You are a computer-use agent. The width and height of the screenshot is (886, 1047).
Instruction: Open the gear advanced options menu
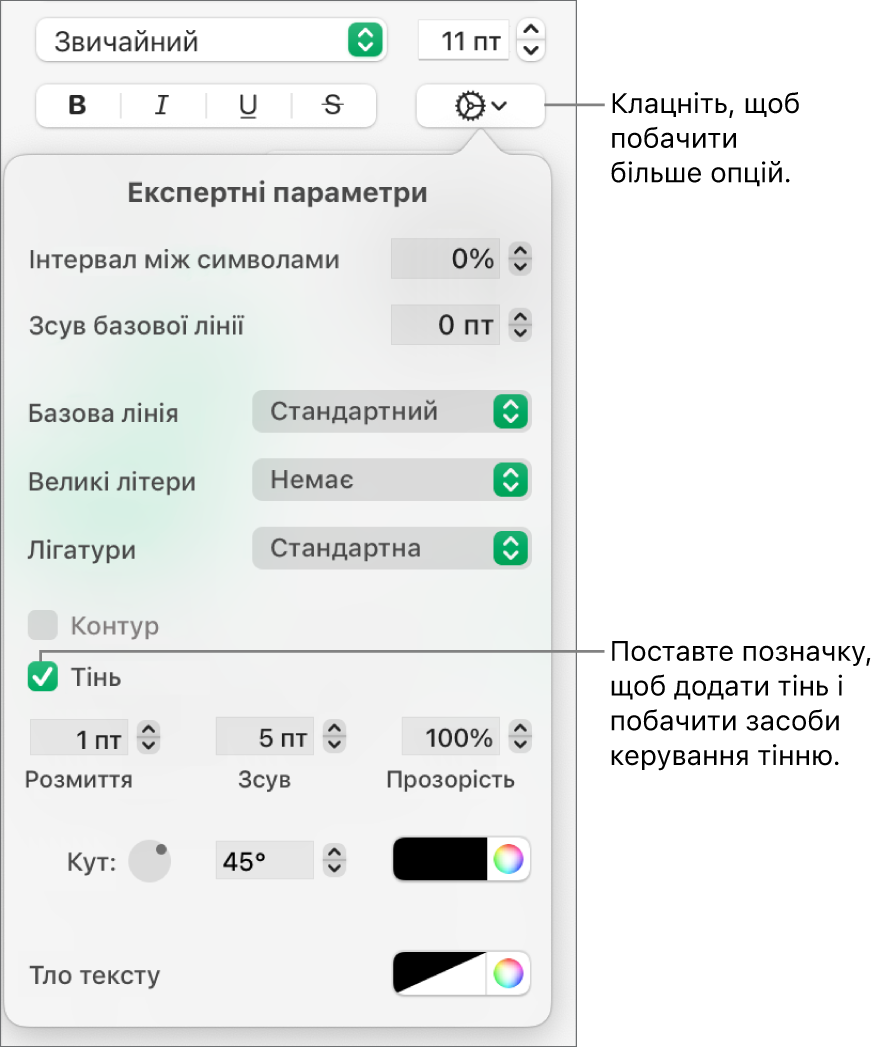pyautogui.click(x=480, y=106)
